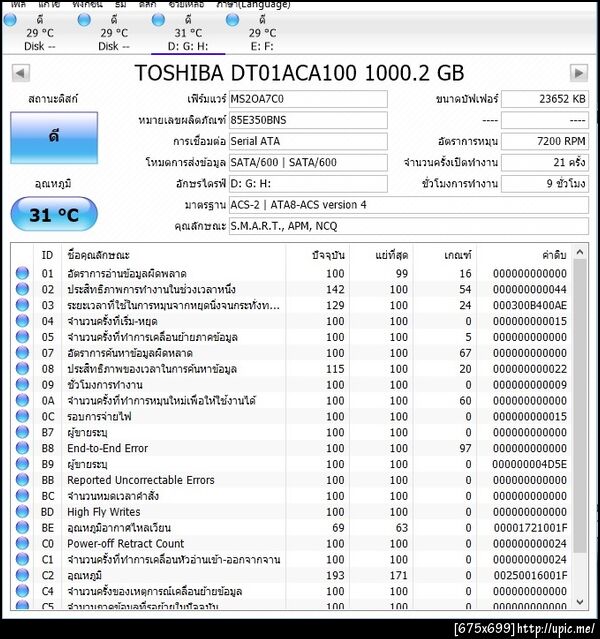Select the Reported Uncorrectable Errors row text
Screen dimensions: 600x639
tap(141, 480)
